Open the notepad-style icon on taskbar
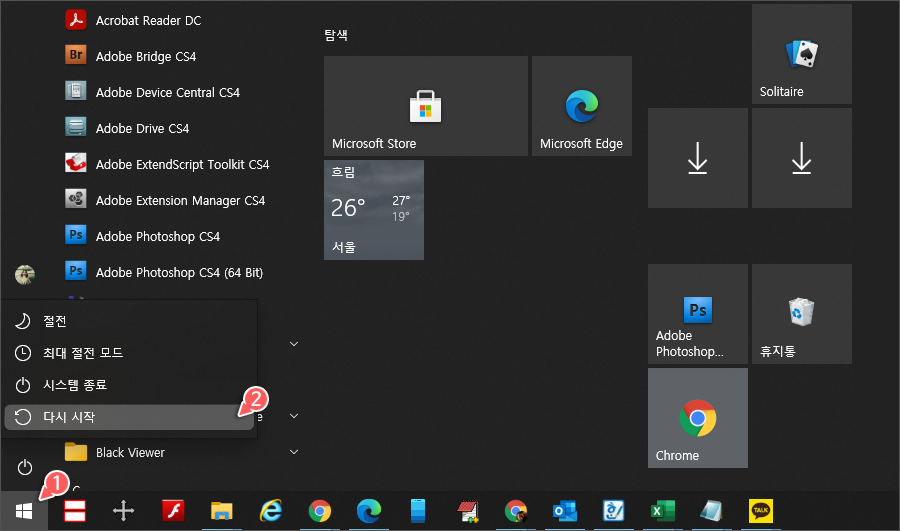 [712, 510]
